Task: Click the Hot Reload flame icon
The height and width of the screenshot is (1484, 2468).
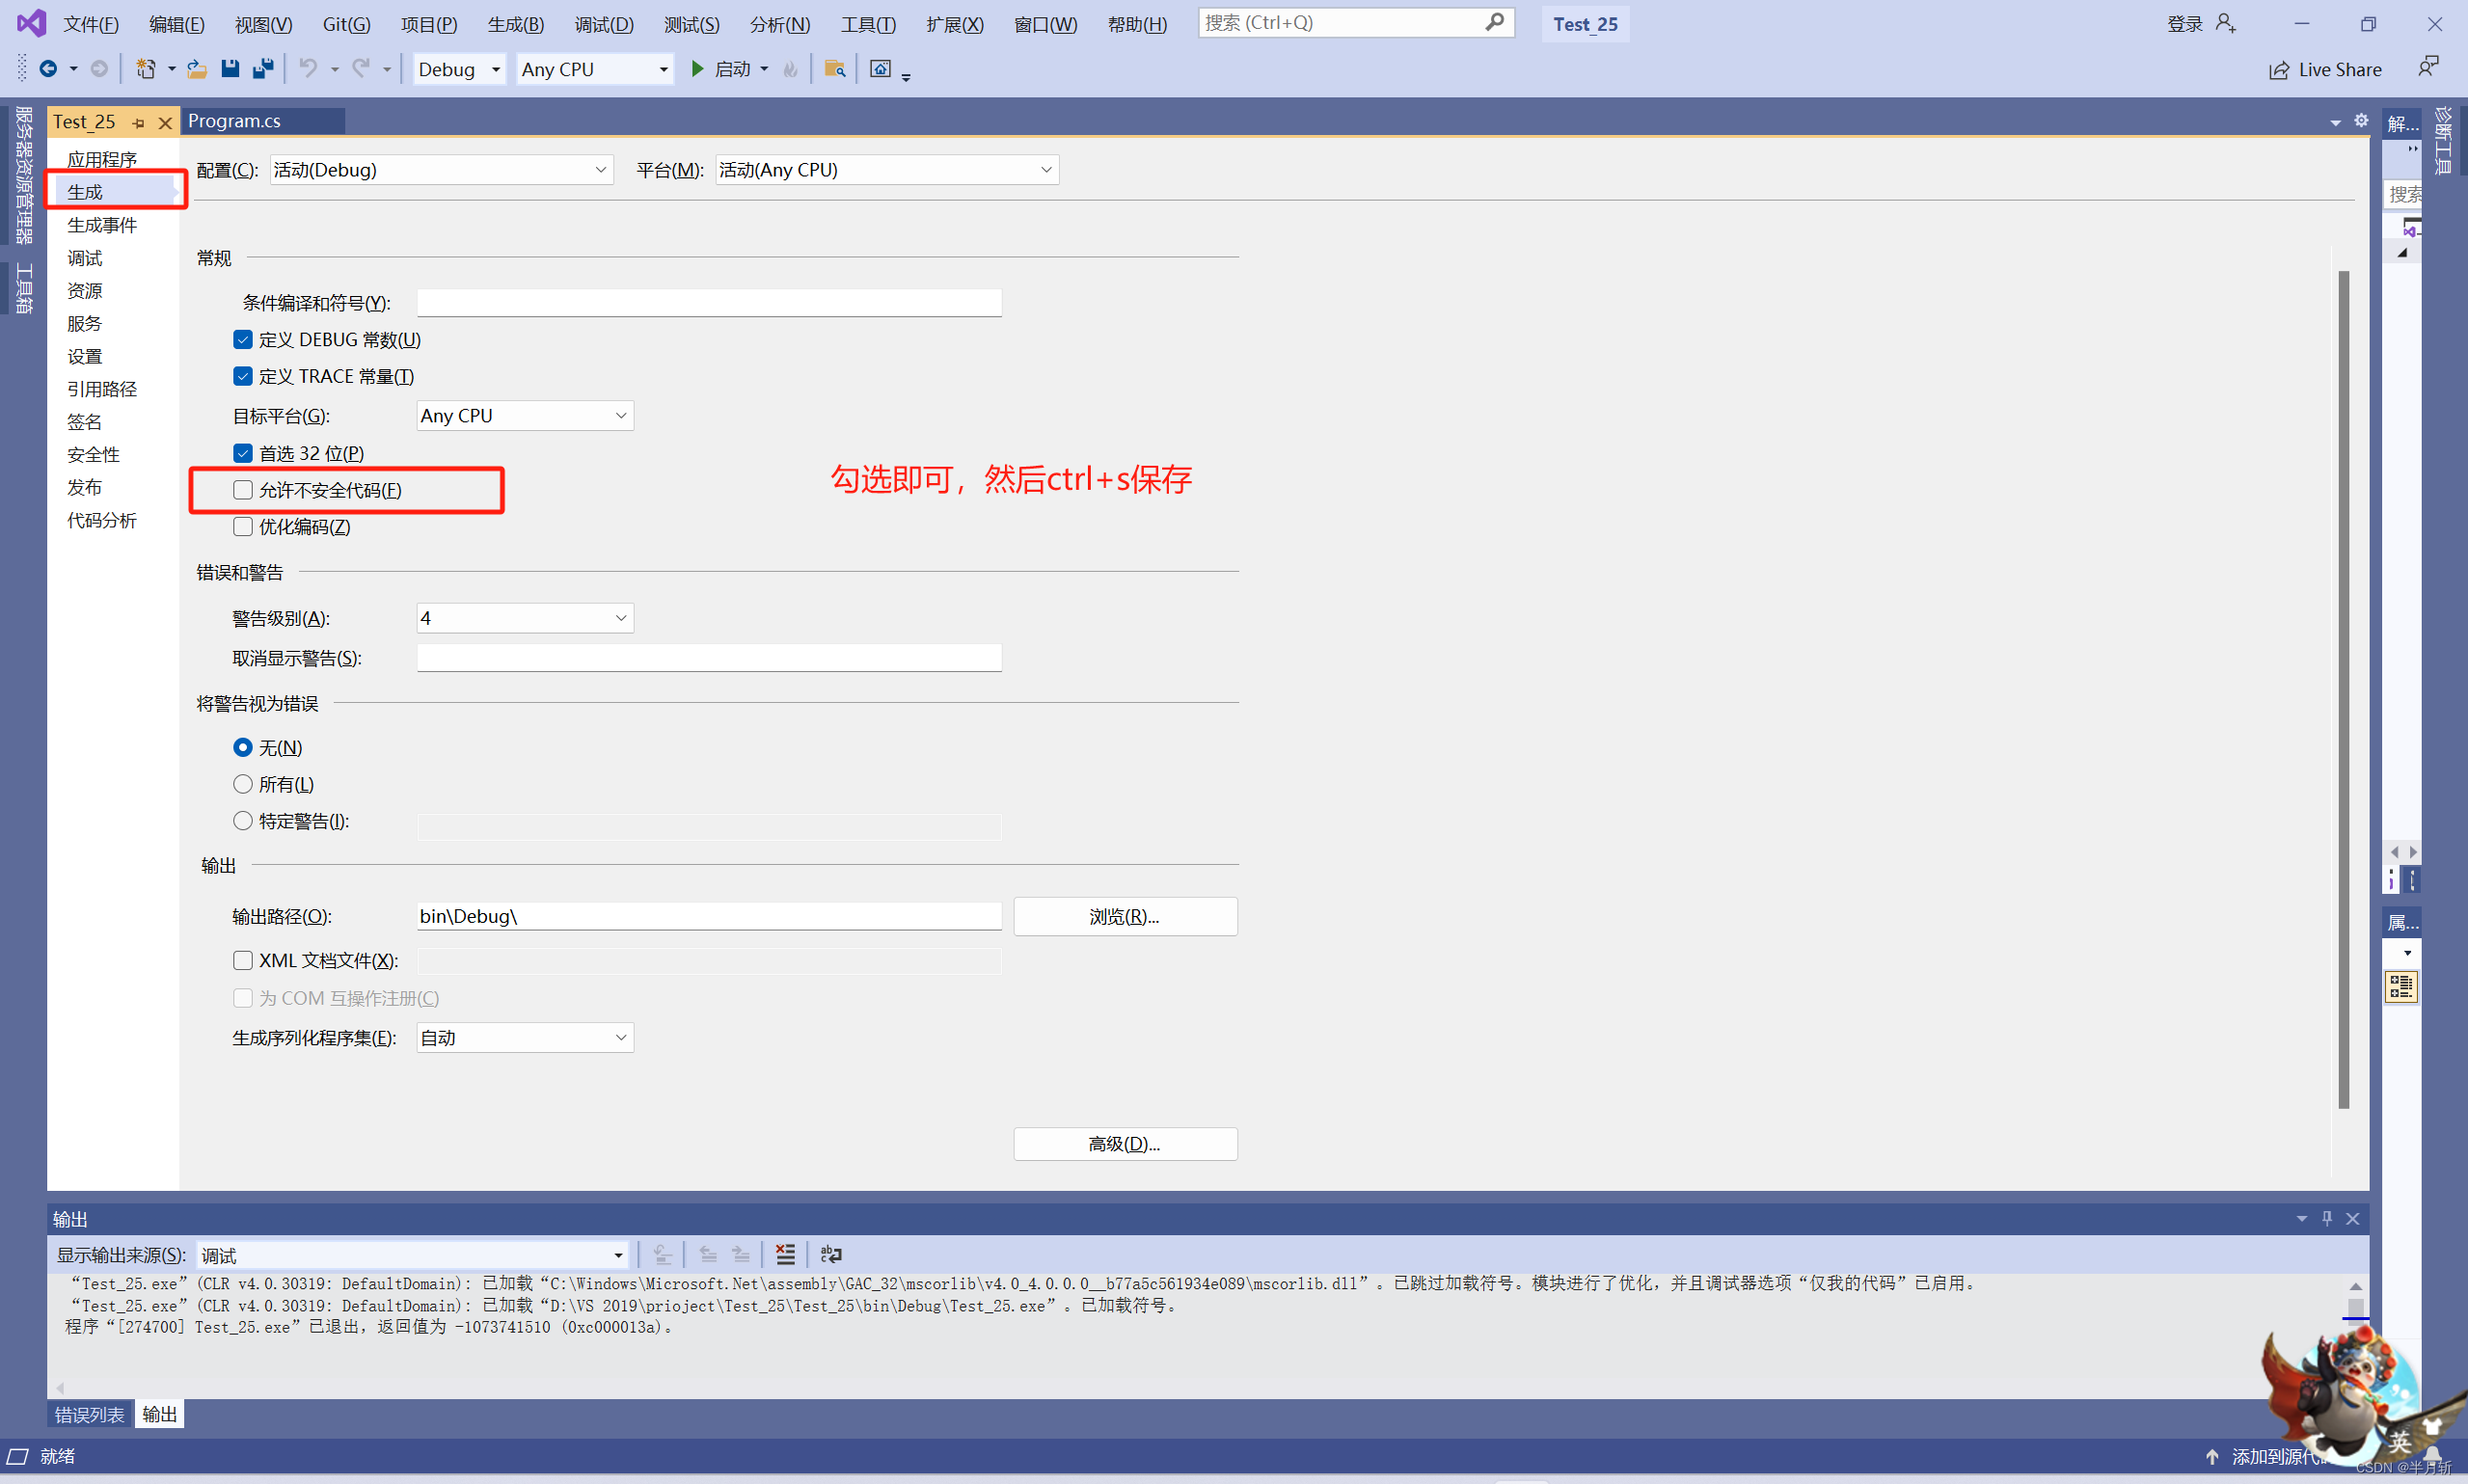Action: pos(790,69)
